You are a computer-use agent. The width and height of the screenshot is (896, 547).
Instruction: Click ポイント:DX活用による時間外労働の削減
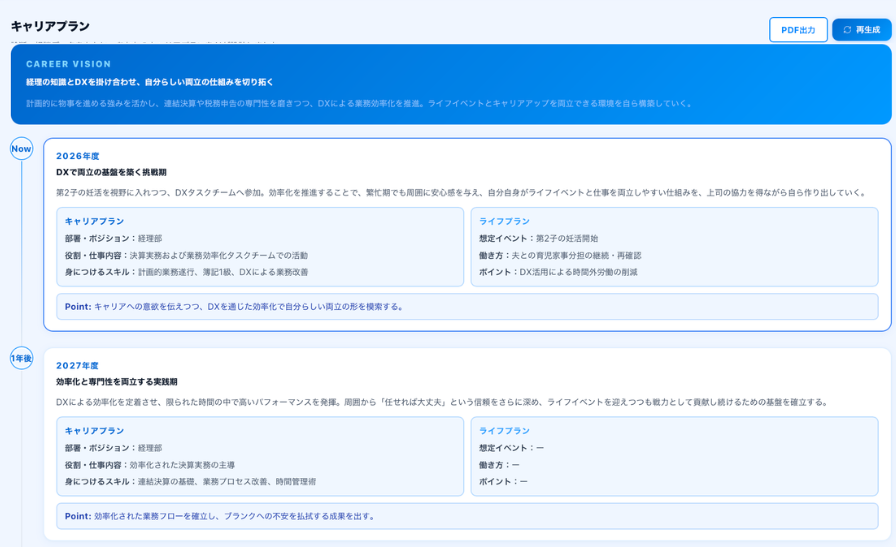(x=558, y=272)
